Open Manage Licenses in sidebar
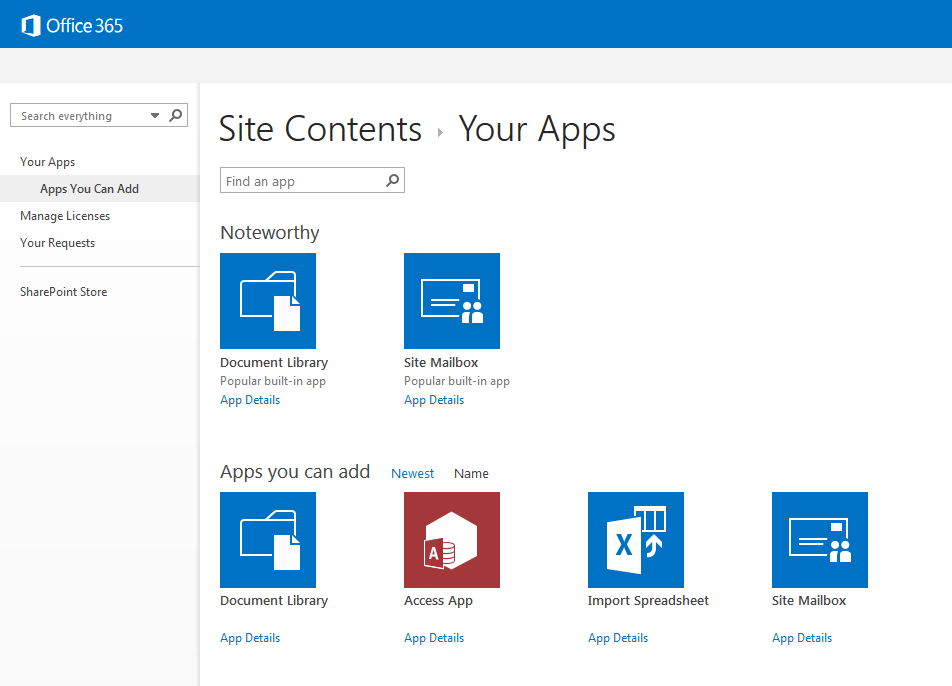Image resolution: width=952 pixels, height=686 pixels. point(65,216)
